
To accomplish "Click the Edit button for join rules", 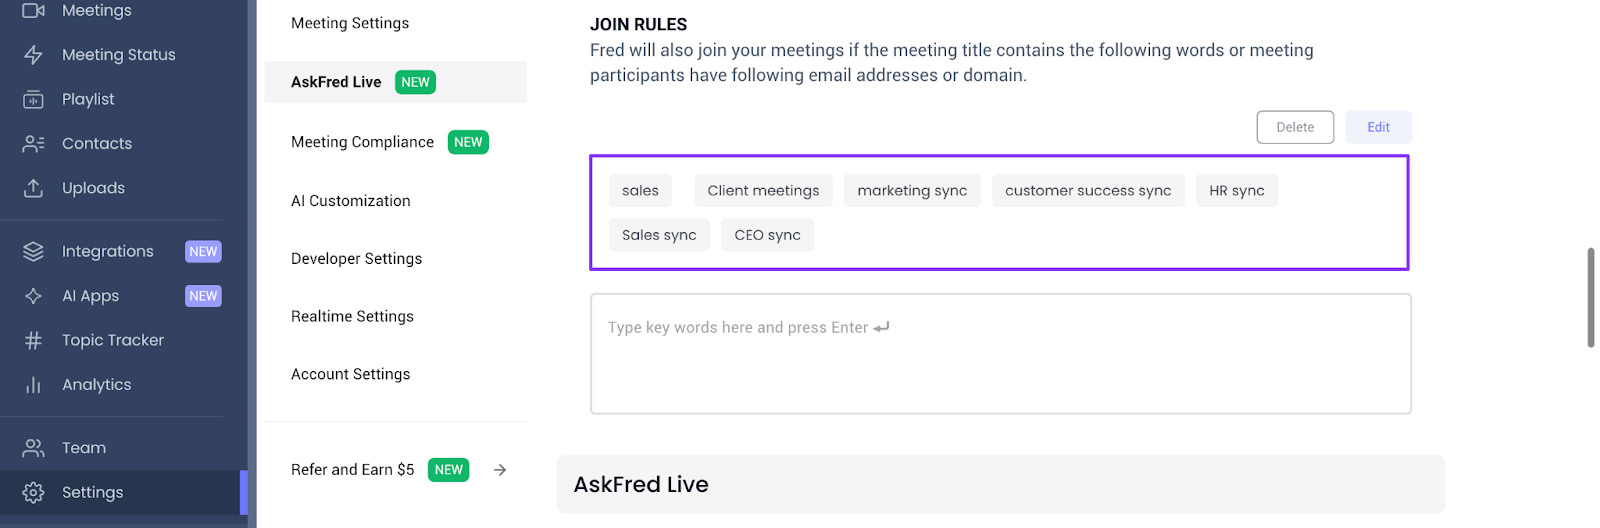I will (x=1378, y=127).
